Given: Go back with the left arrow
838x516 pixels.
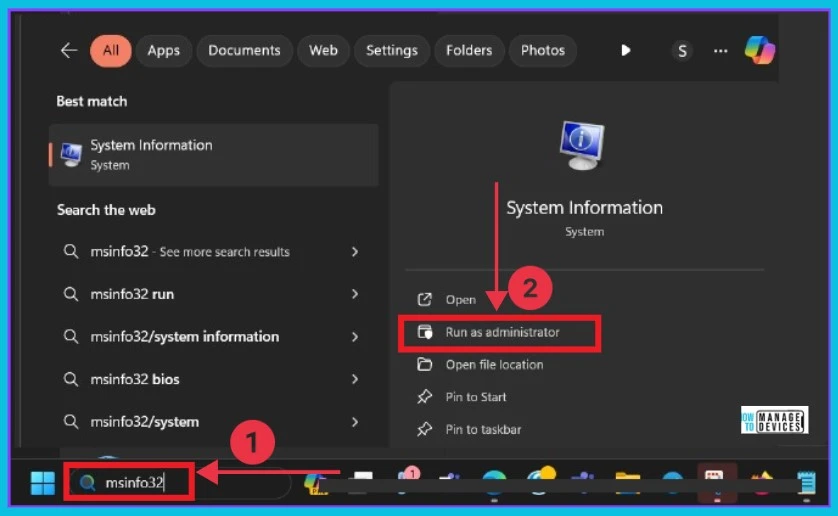Looking at the screenshot, I should [x=69, y=51].
